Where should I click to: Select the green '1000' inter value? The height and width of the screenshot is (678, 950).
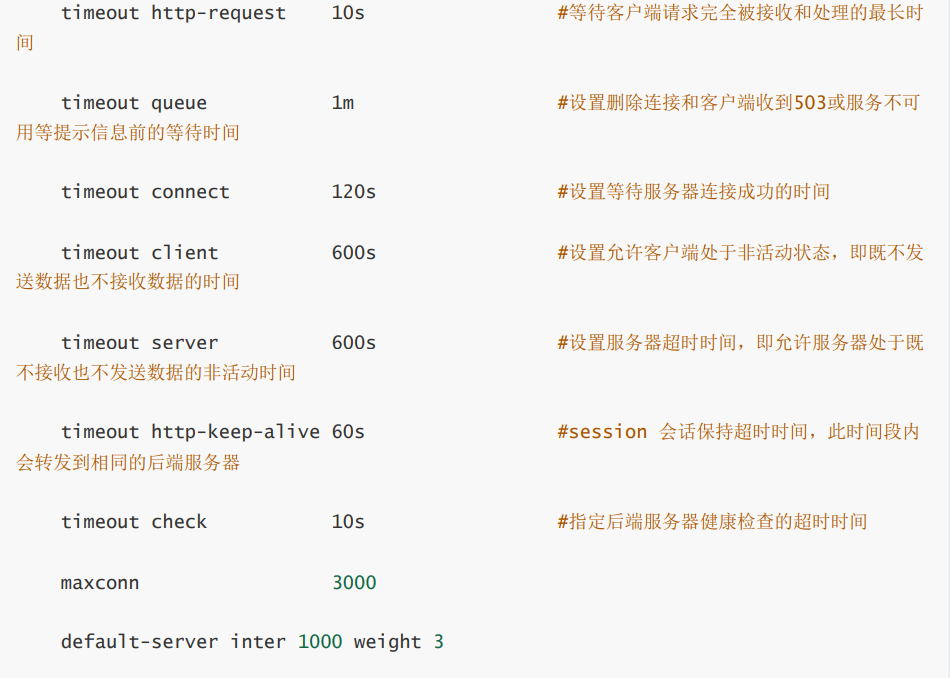pos(320,642)
